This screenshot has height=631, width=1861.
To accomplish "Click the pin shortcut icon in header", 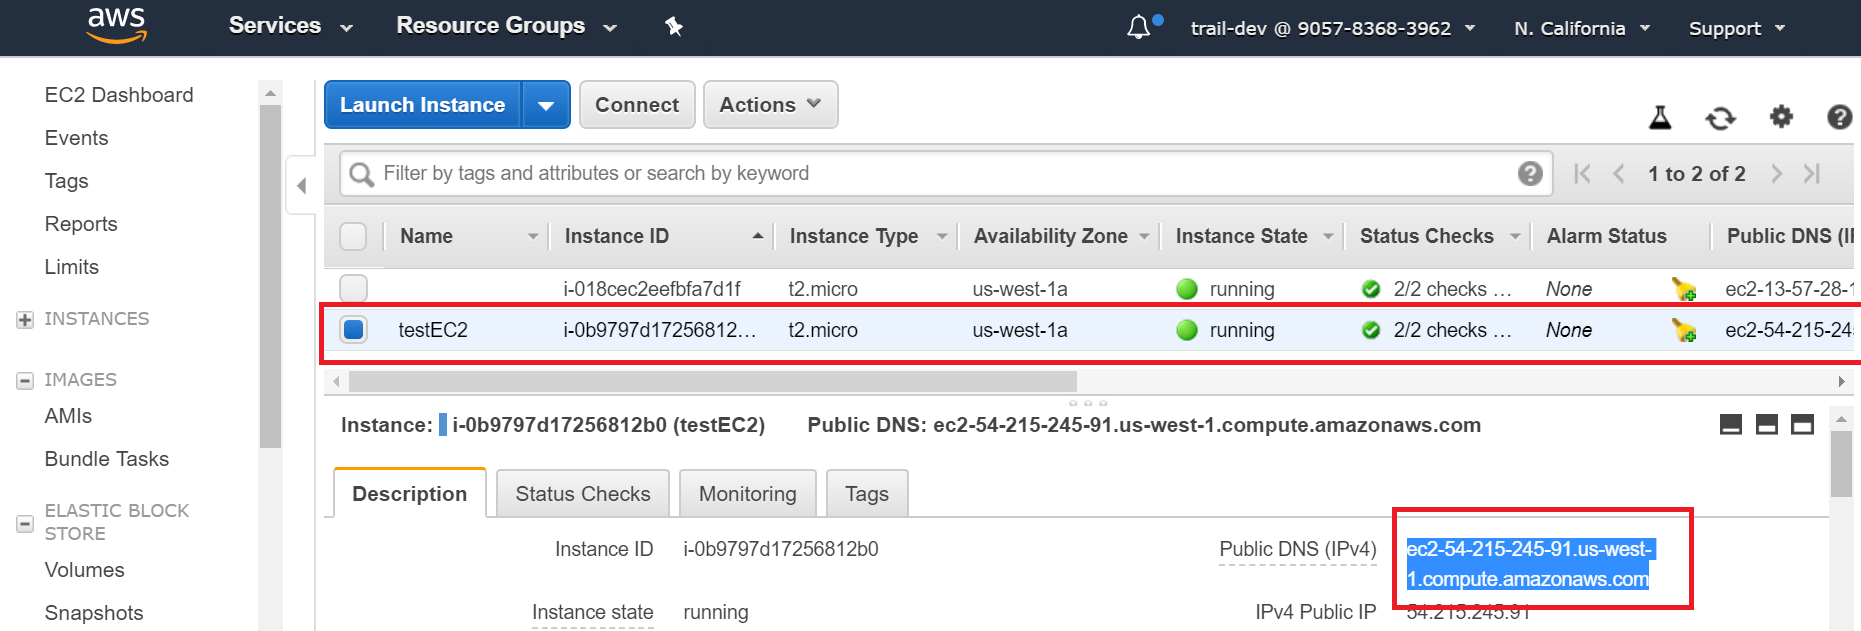I will pyautogui.click(x=674, y=27).
